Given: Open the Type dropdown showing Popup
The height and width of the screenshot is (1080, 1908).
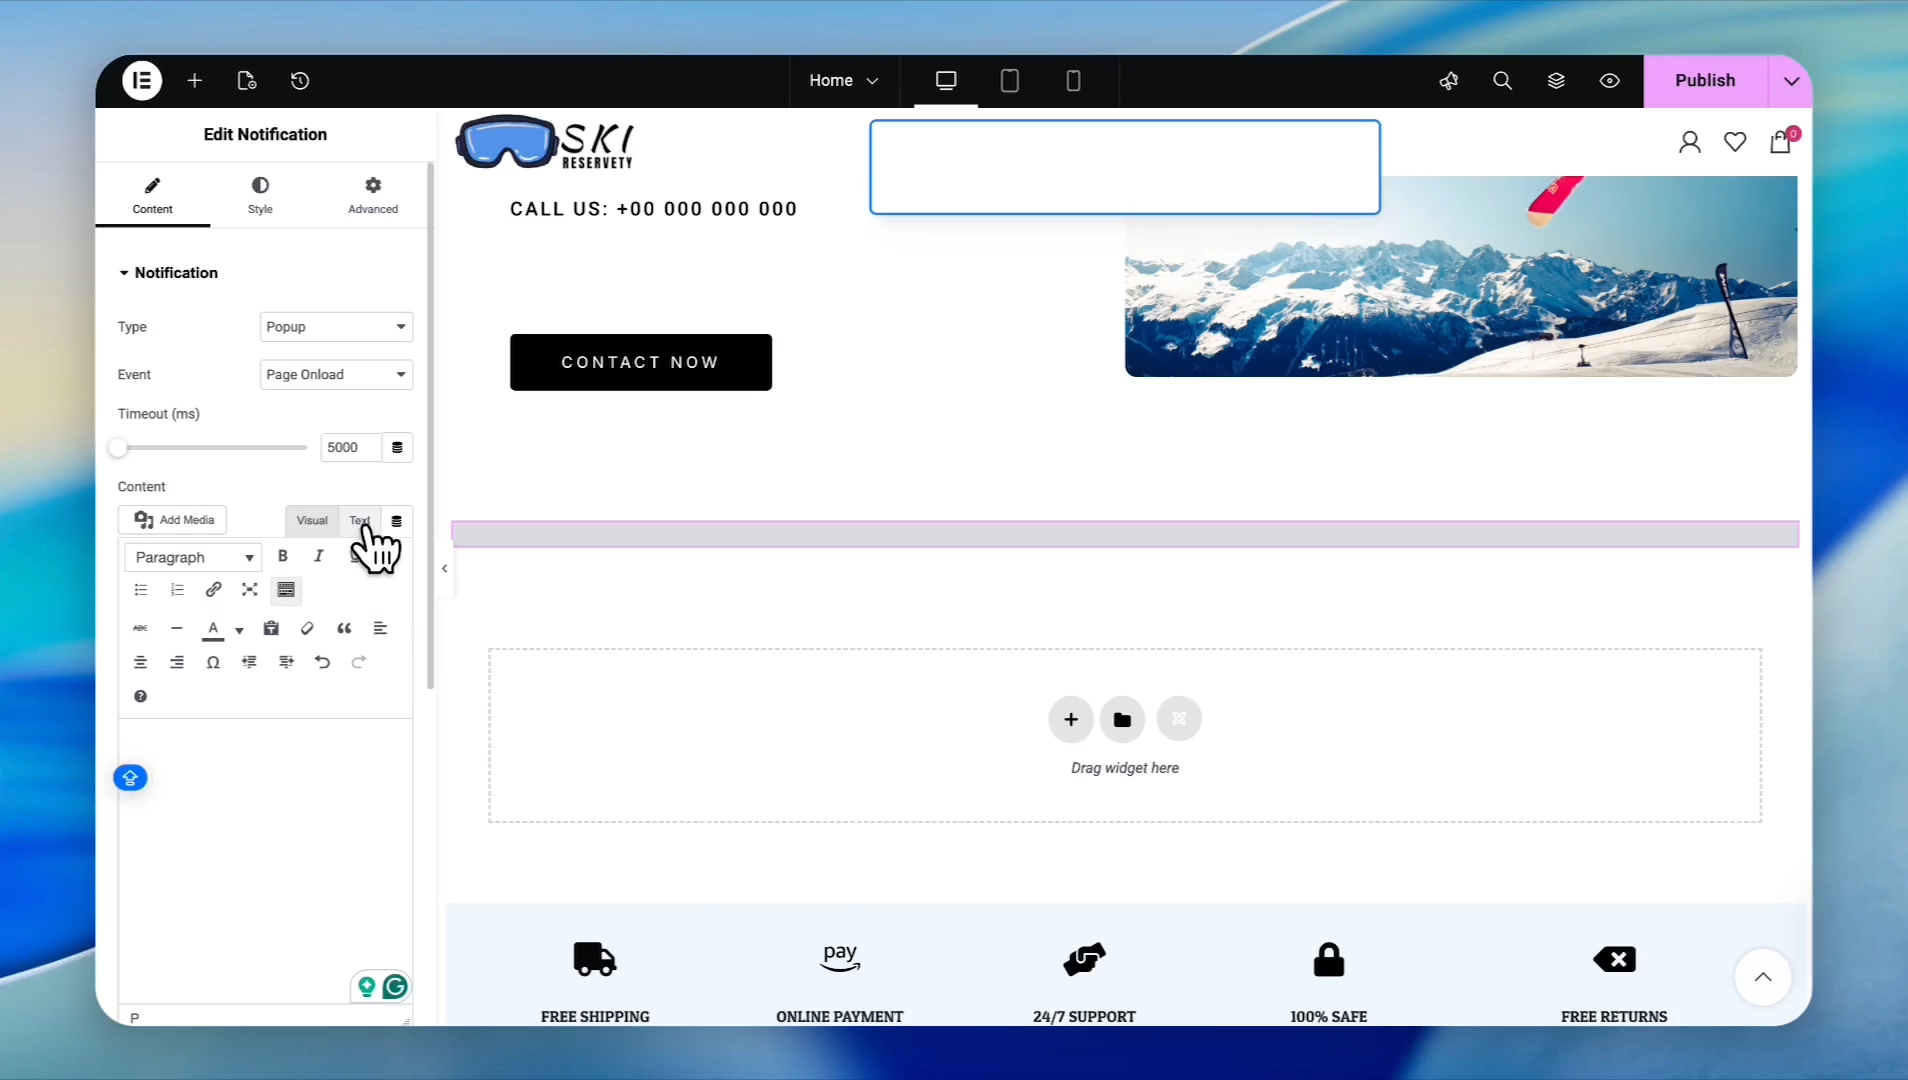Looking at the screenshot, I should point(336,327).
